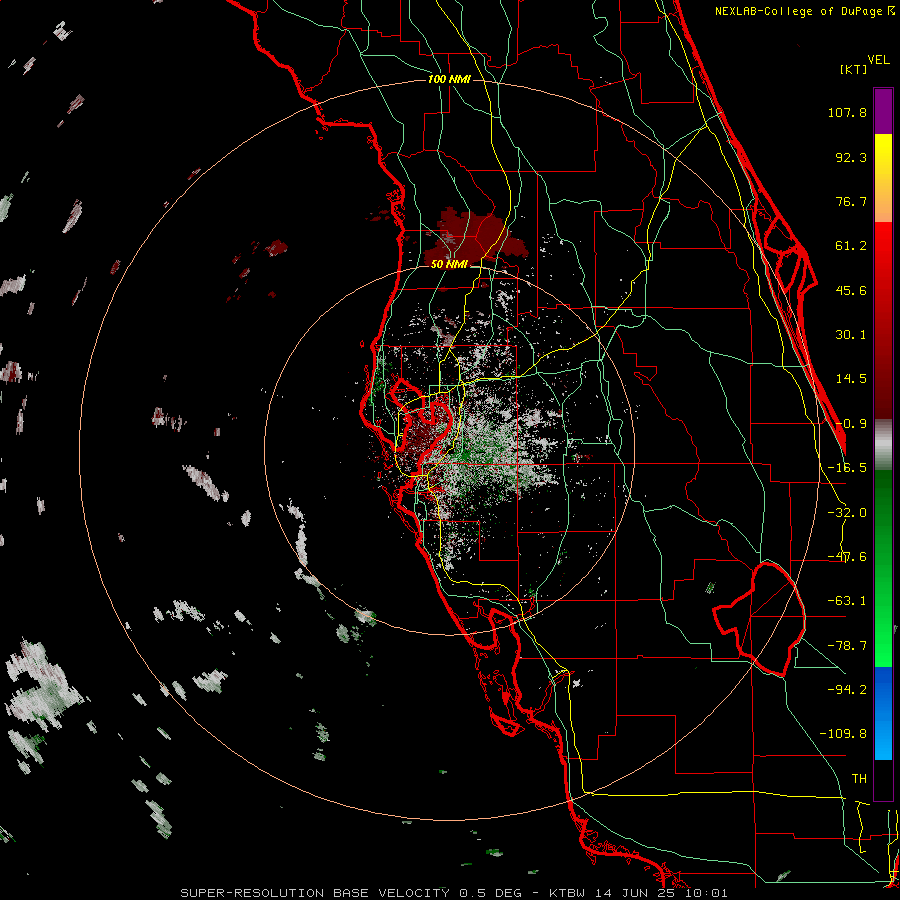Click the 100 NMI range ring label

[x=449, y=79]
